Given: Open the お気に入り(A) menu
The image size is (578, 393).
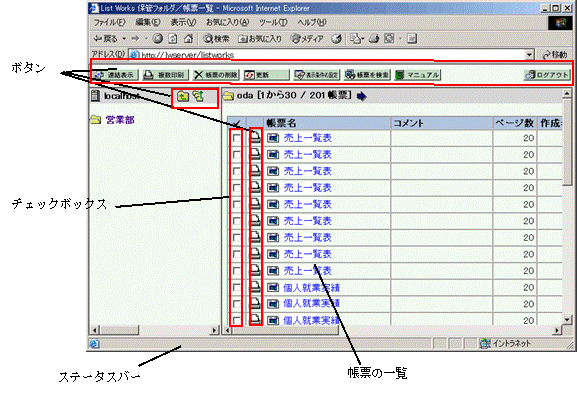Looking at the screenshot, I should [x=227, y=22].
